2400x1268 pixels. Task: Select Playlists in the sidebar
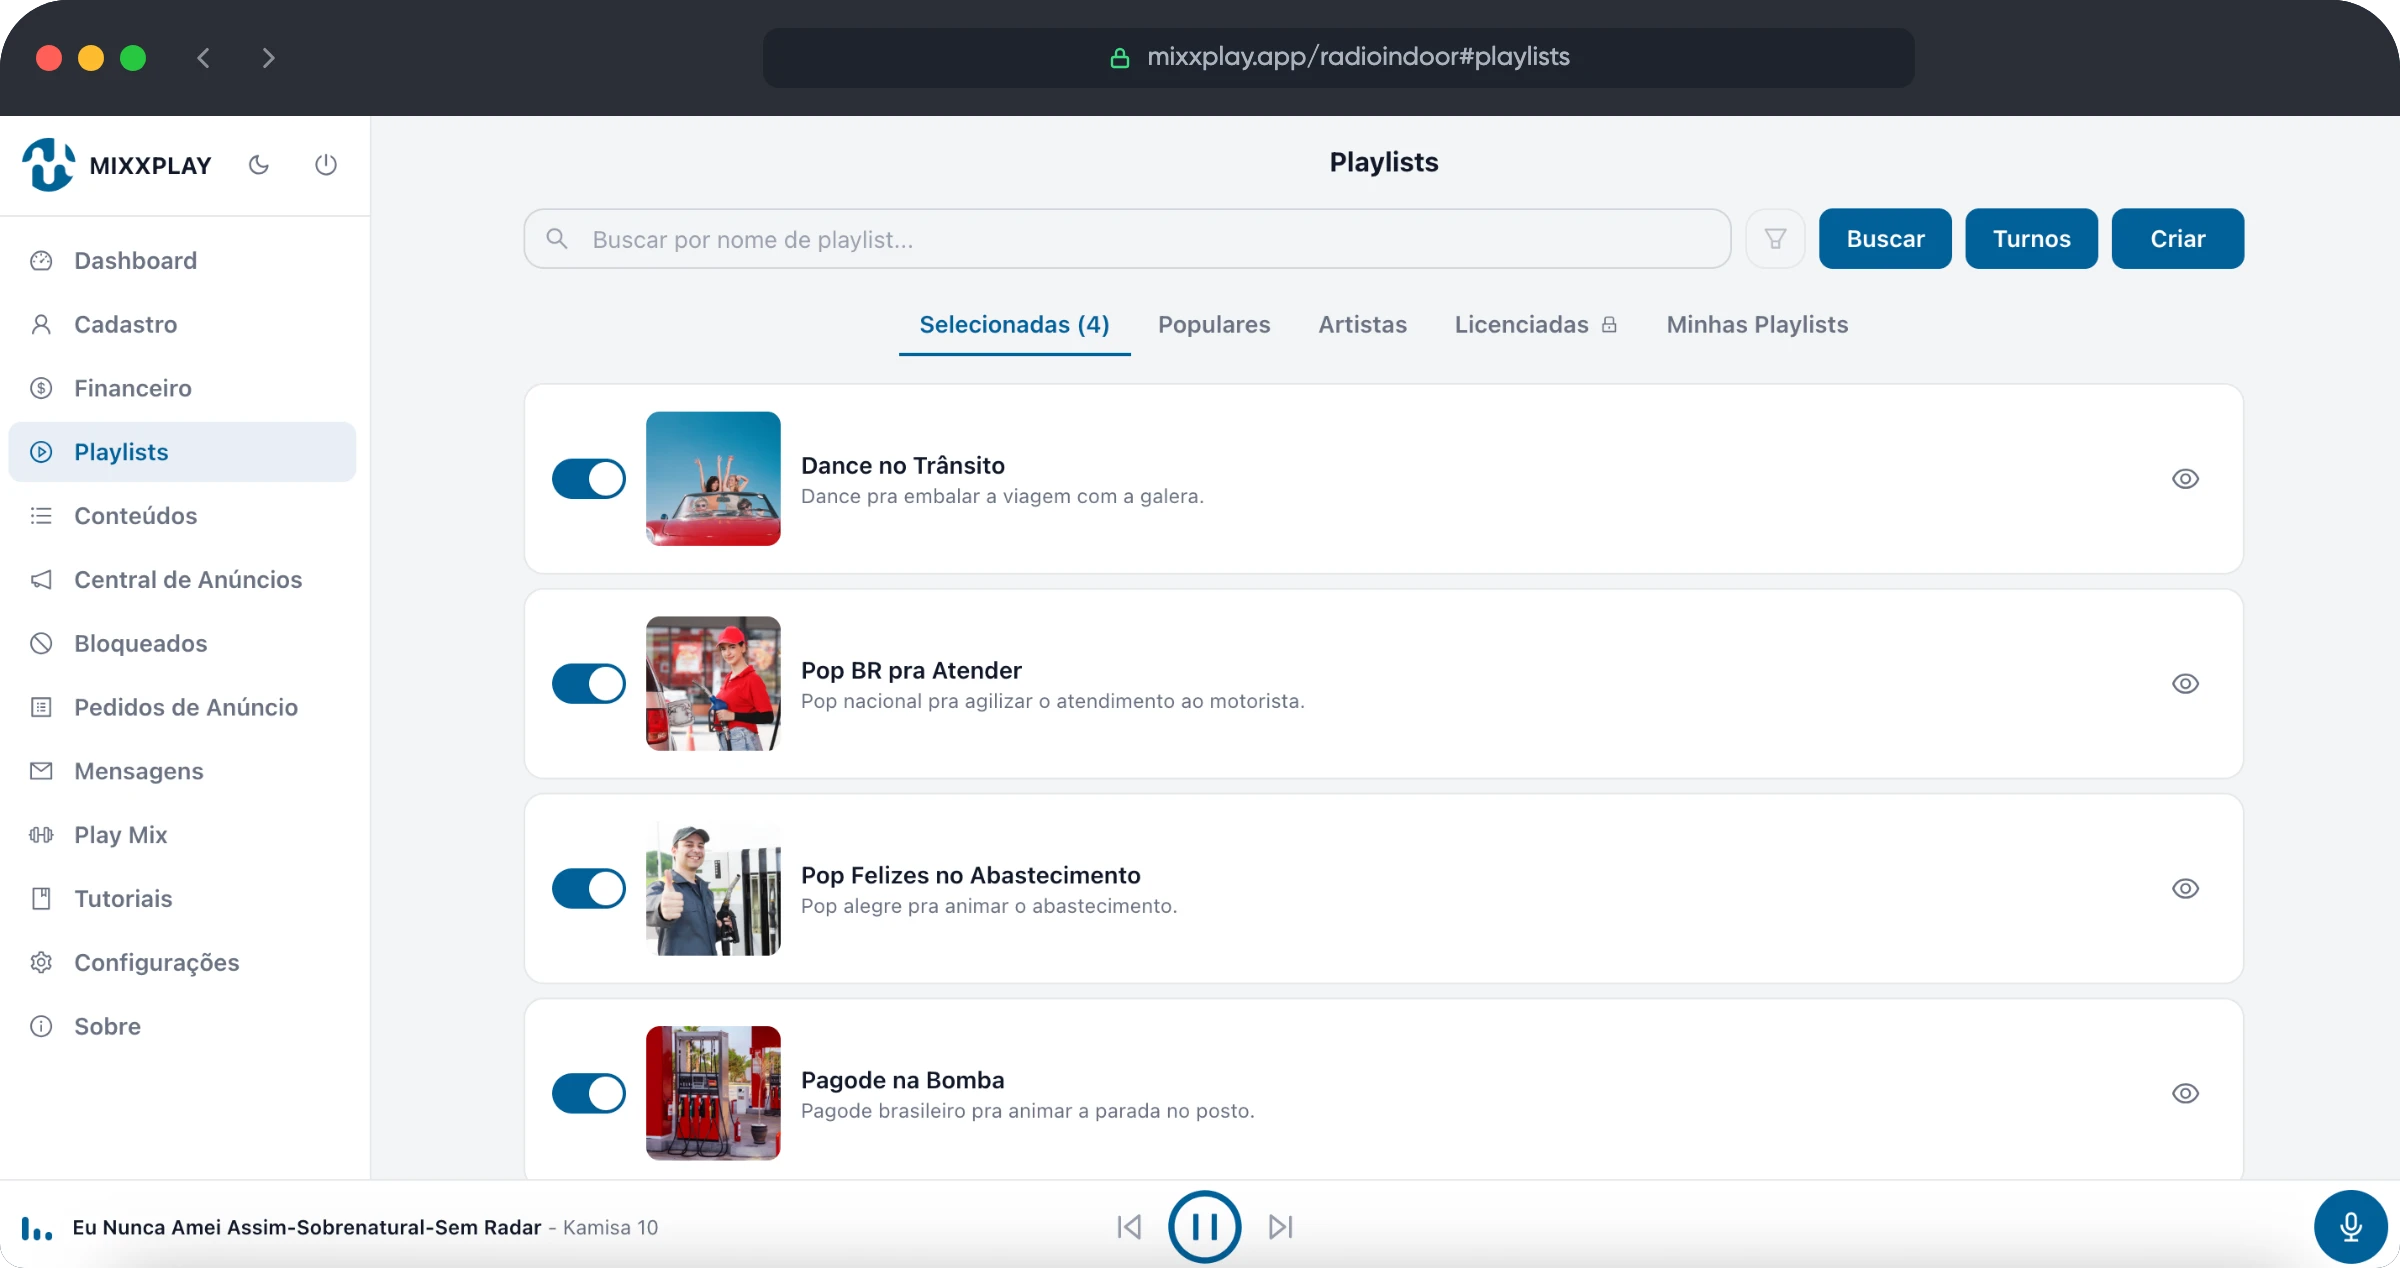coord(182,452)
